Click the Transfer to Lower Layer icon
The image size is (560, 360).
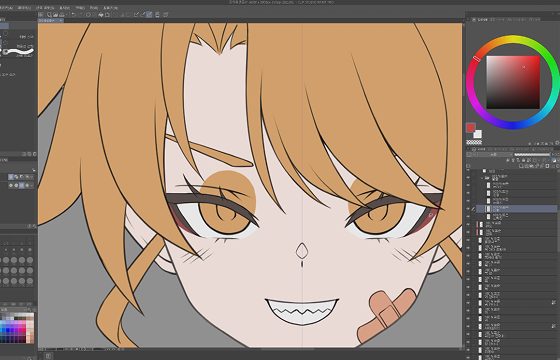536,166
